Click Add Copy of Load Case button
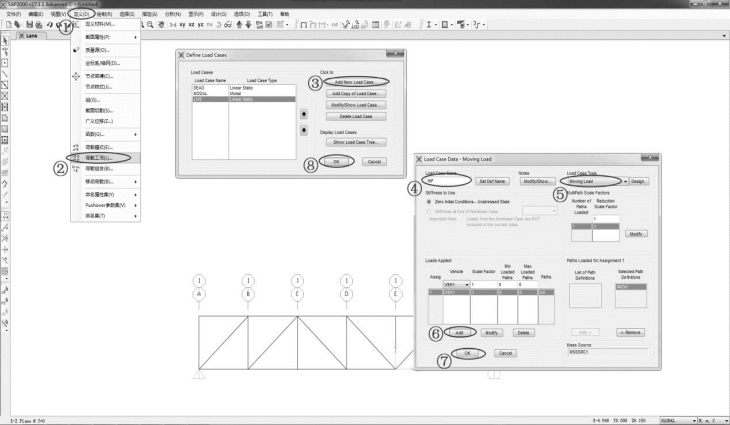This screenshot has width=730, height=425. (356, 94)
